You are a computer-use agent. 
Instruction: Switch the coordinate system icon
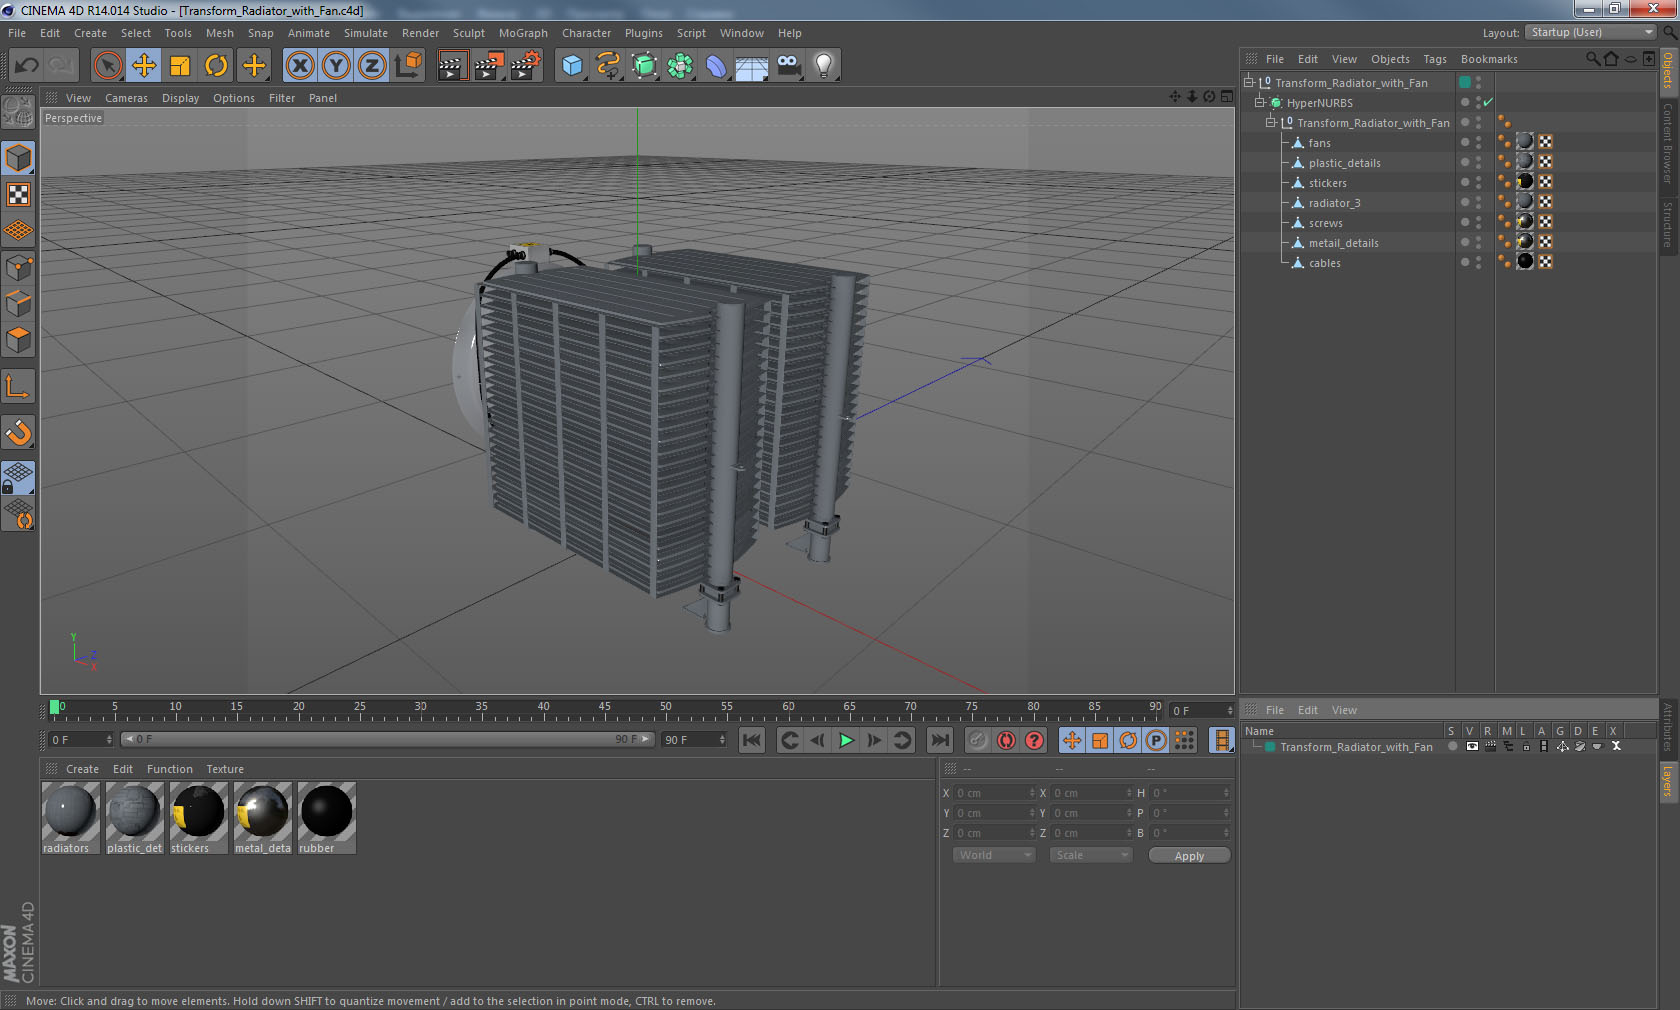408,66
